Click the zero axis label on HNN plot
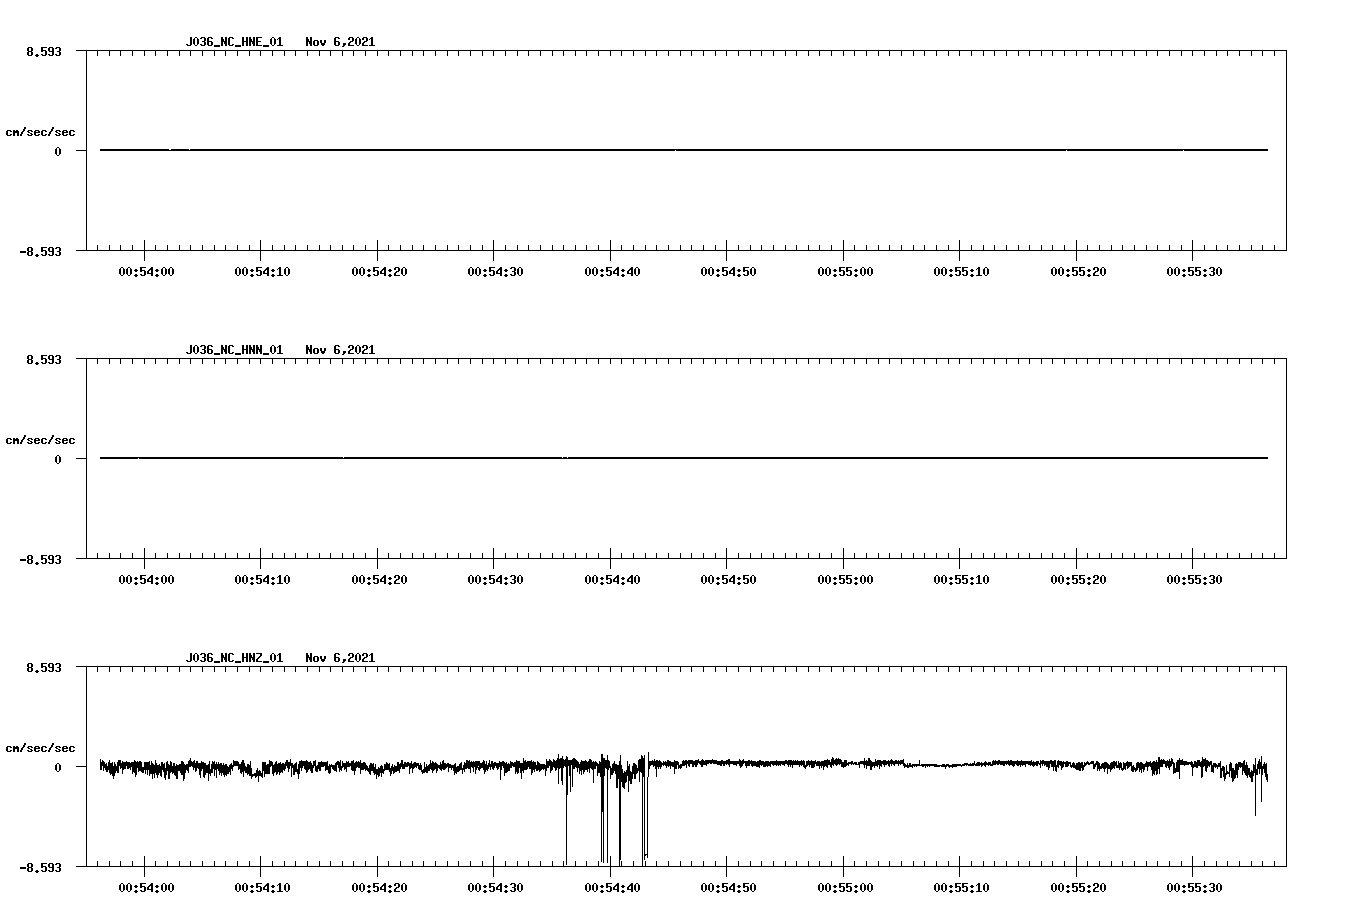Screen dimensions: 1358x924 pos(58,459)
